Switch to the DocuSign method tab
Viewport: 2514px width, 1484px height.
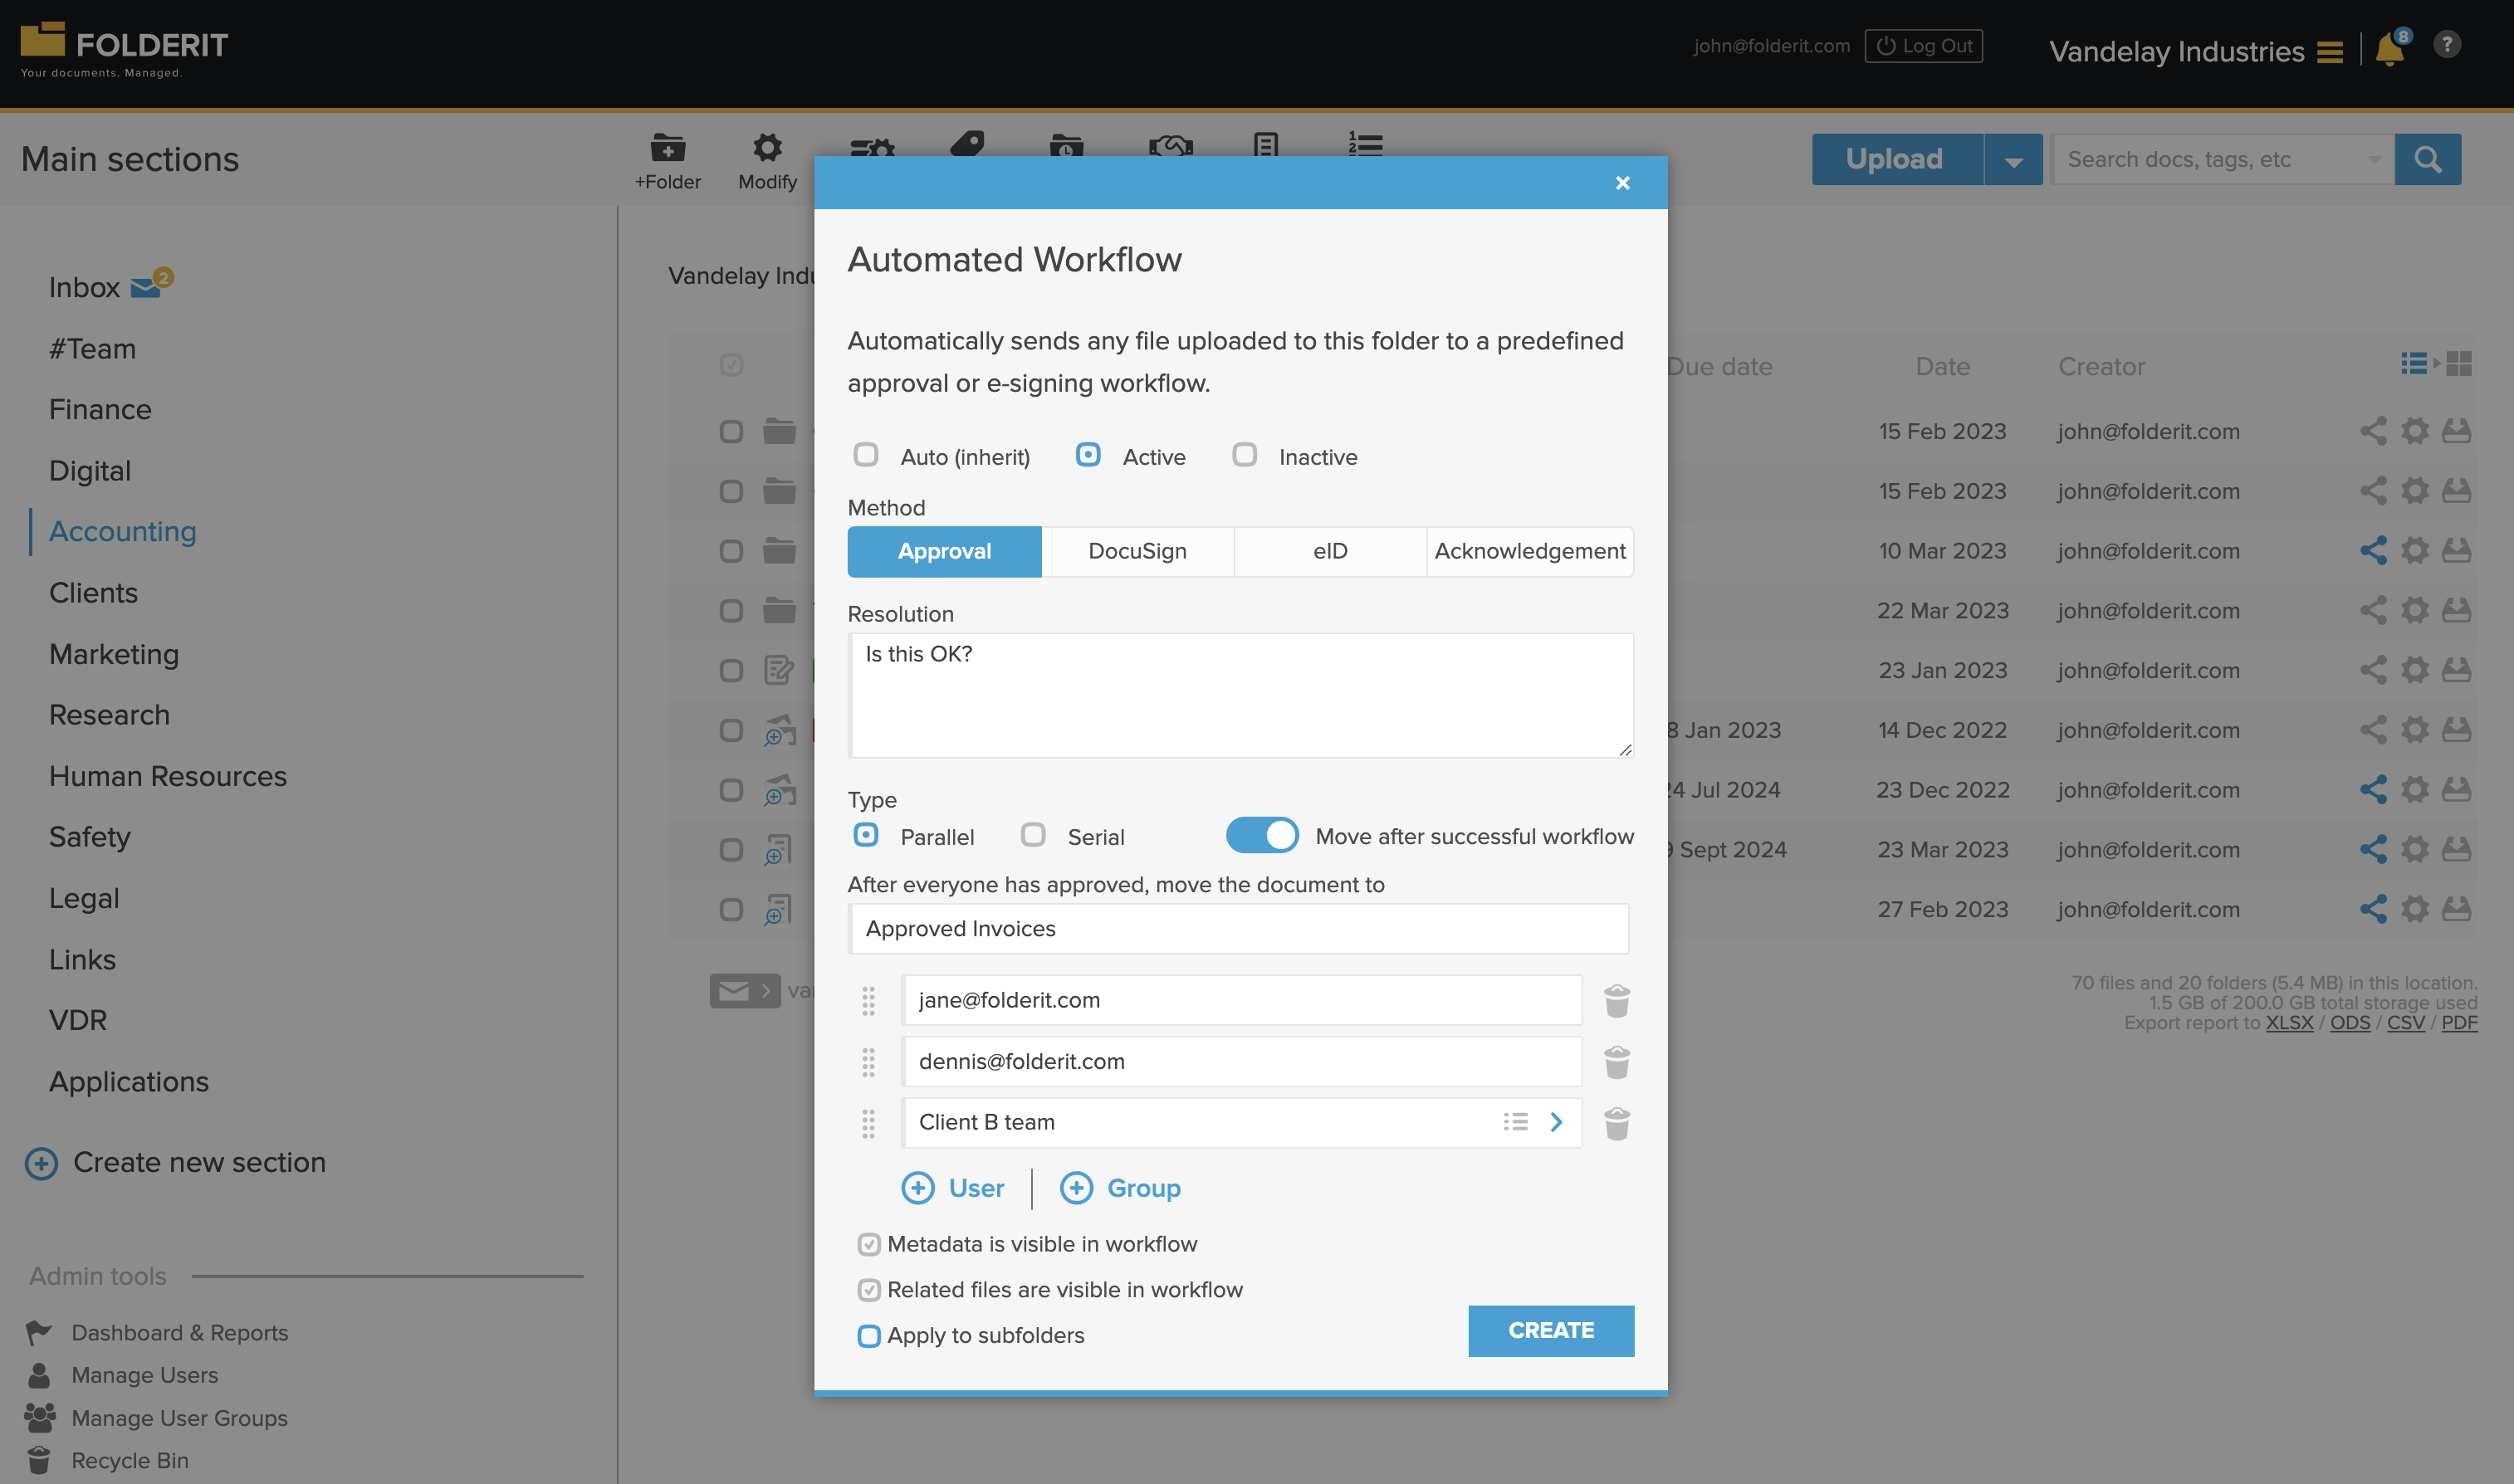point(1137,551)
